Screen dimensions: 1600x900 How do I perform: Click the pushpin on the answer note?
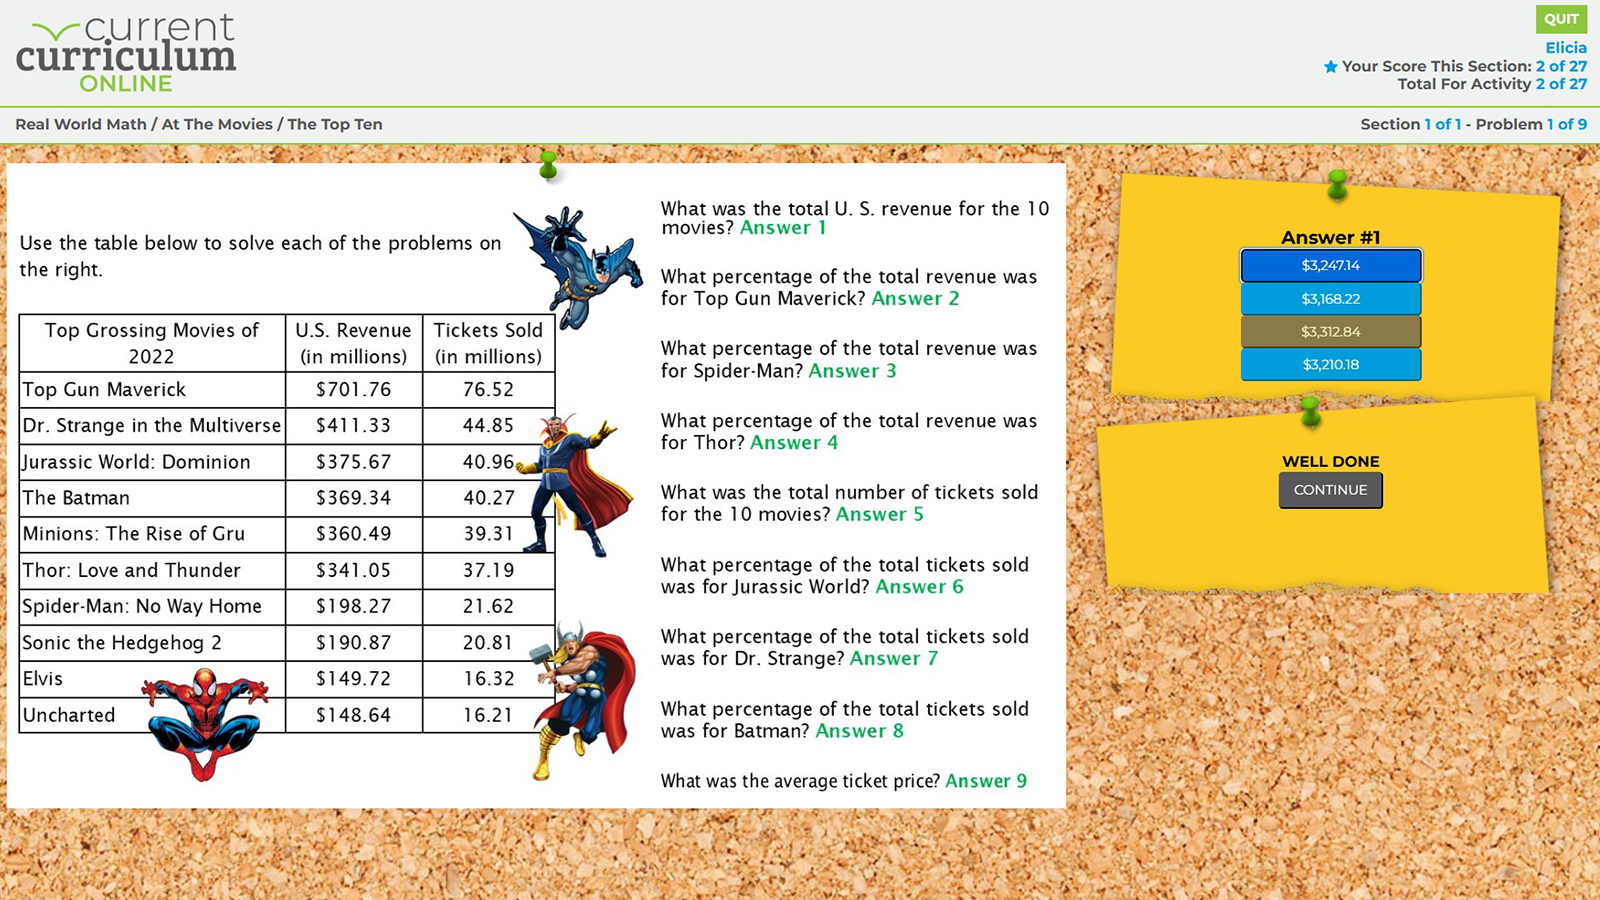(x=1337, y=185)
